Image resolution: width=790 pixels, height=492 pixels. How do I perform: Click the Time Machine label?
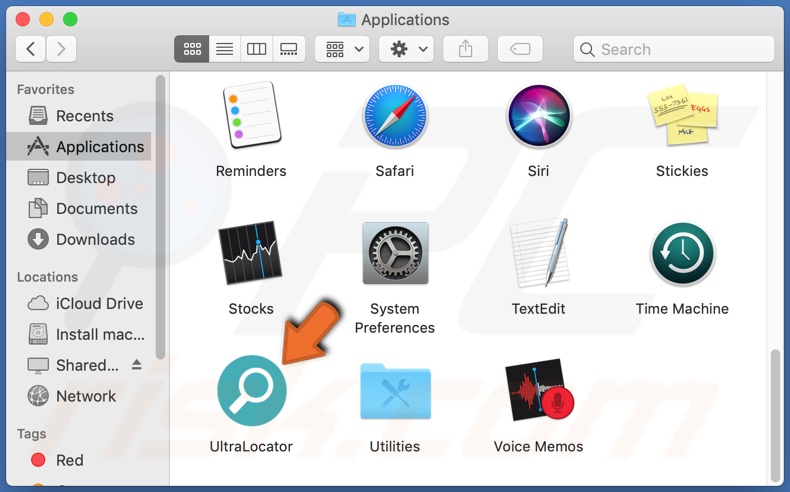682,309
